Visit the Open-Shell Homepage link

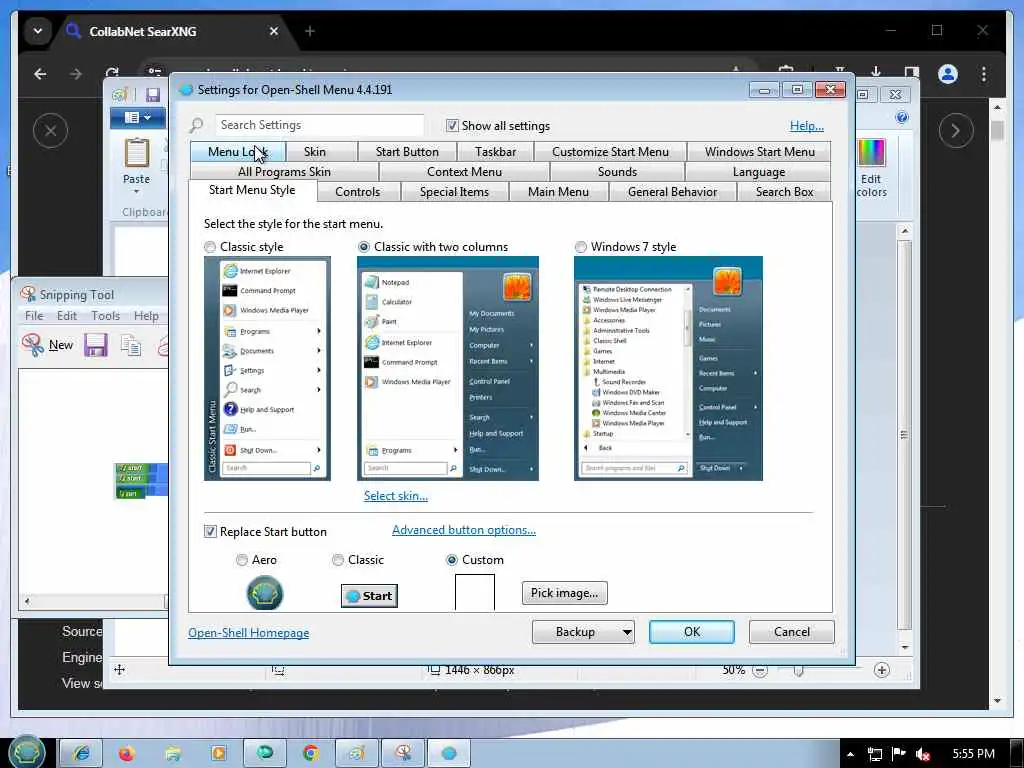tap(249, 633)
